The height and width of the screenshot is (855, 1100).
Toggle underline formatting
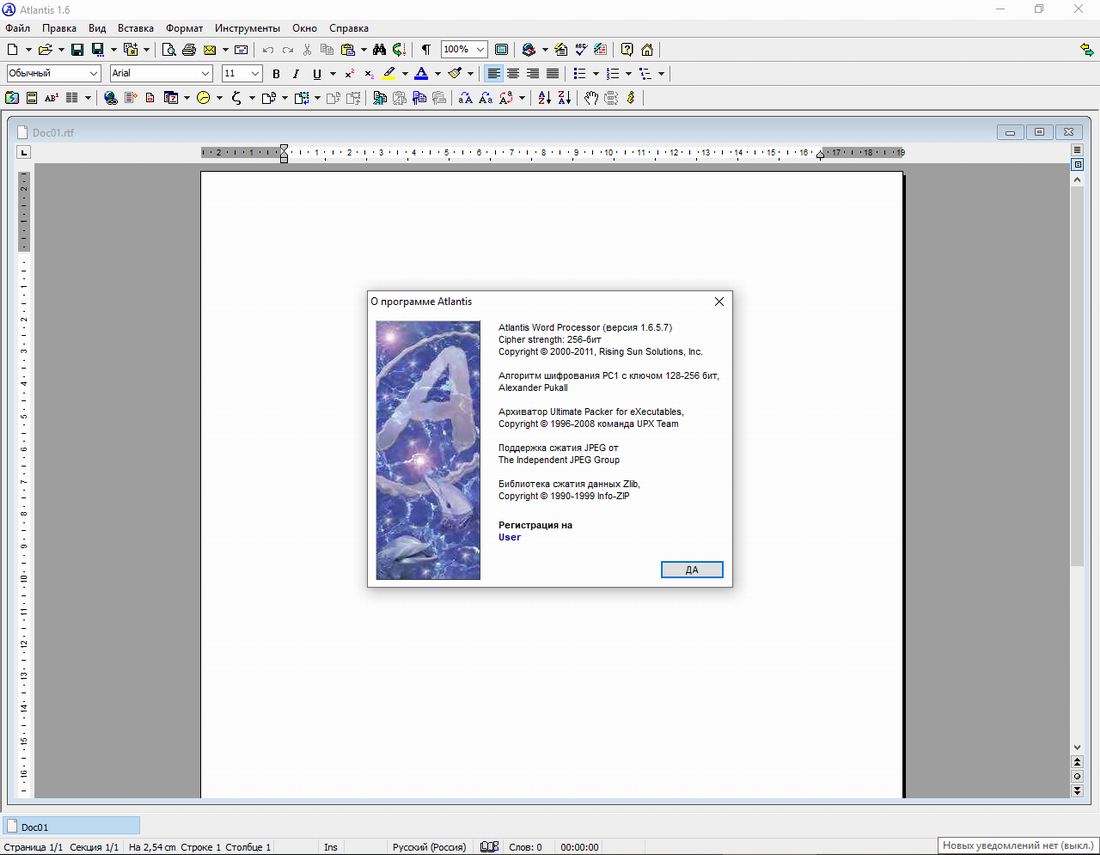[317, 74]
